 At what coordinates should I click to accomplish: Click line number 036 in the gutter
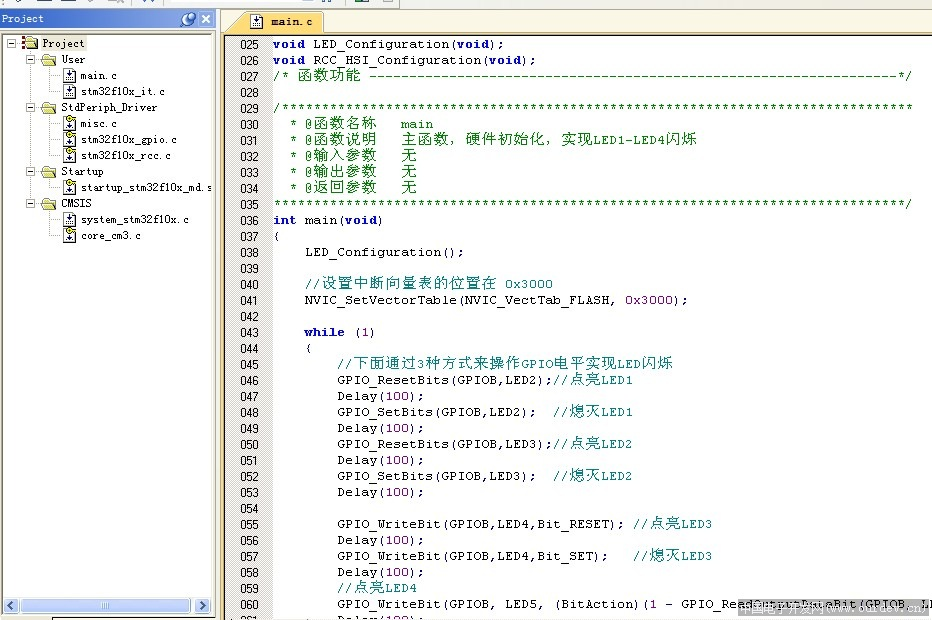coord(249,221)
